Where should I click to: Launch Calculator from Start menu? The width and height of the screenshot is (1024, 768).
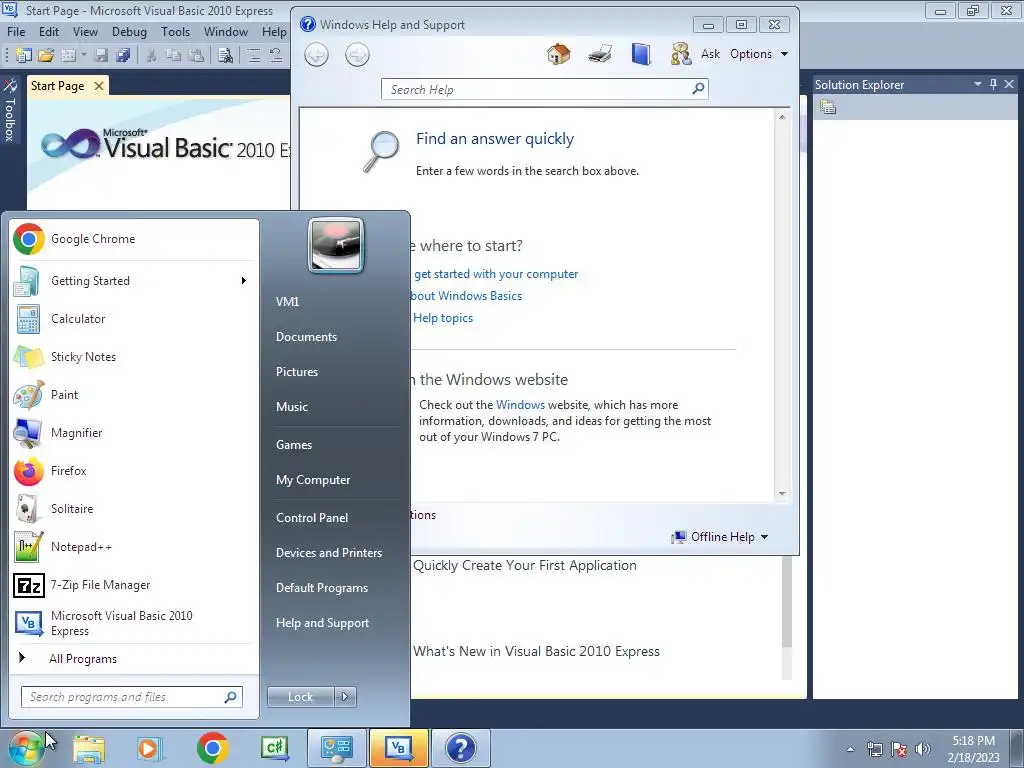134,319
